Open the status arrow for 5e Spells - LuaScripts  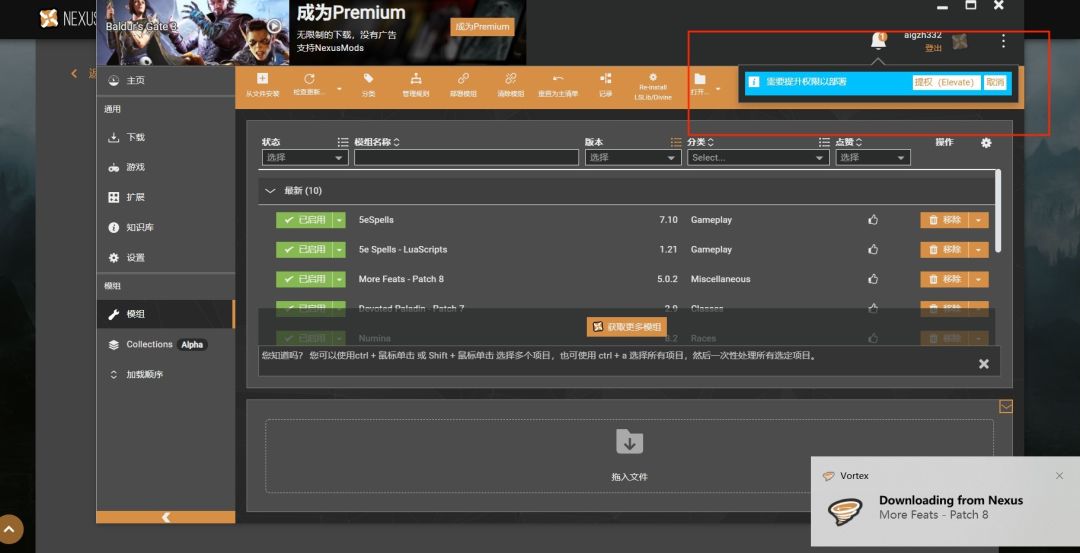(339, 249)
